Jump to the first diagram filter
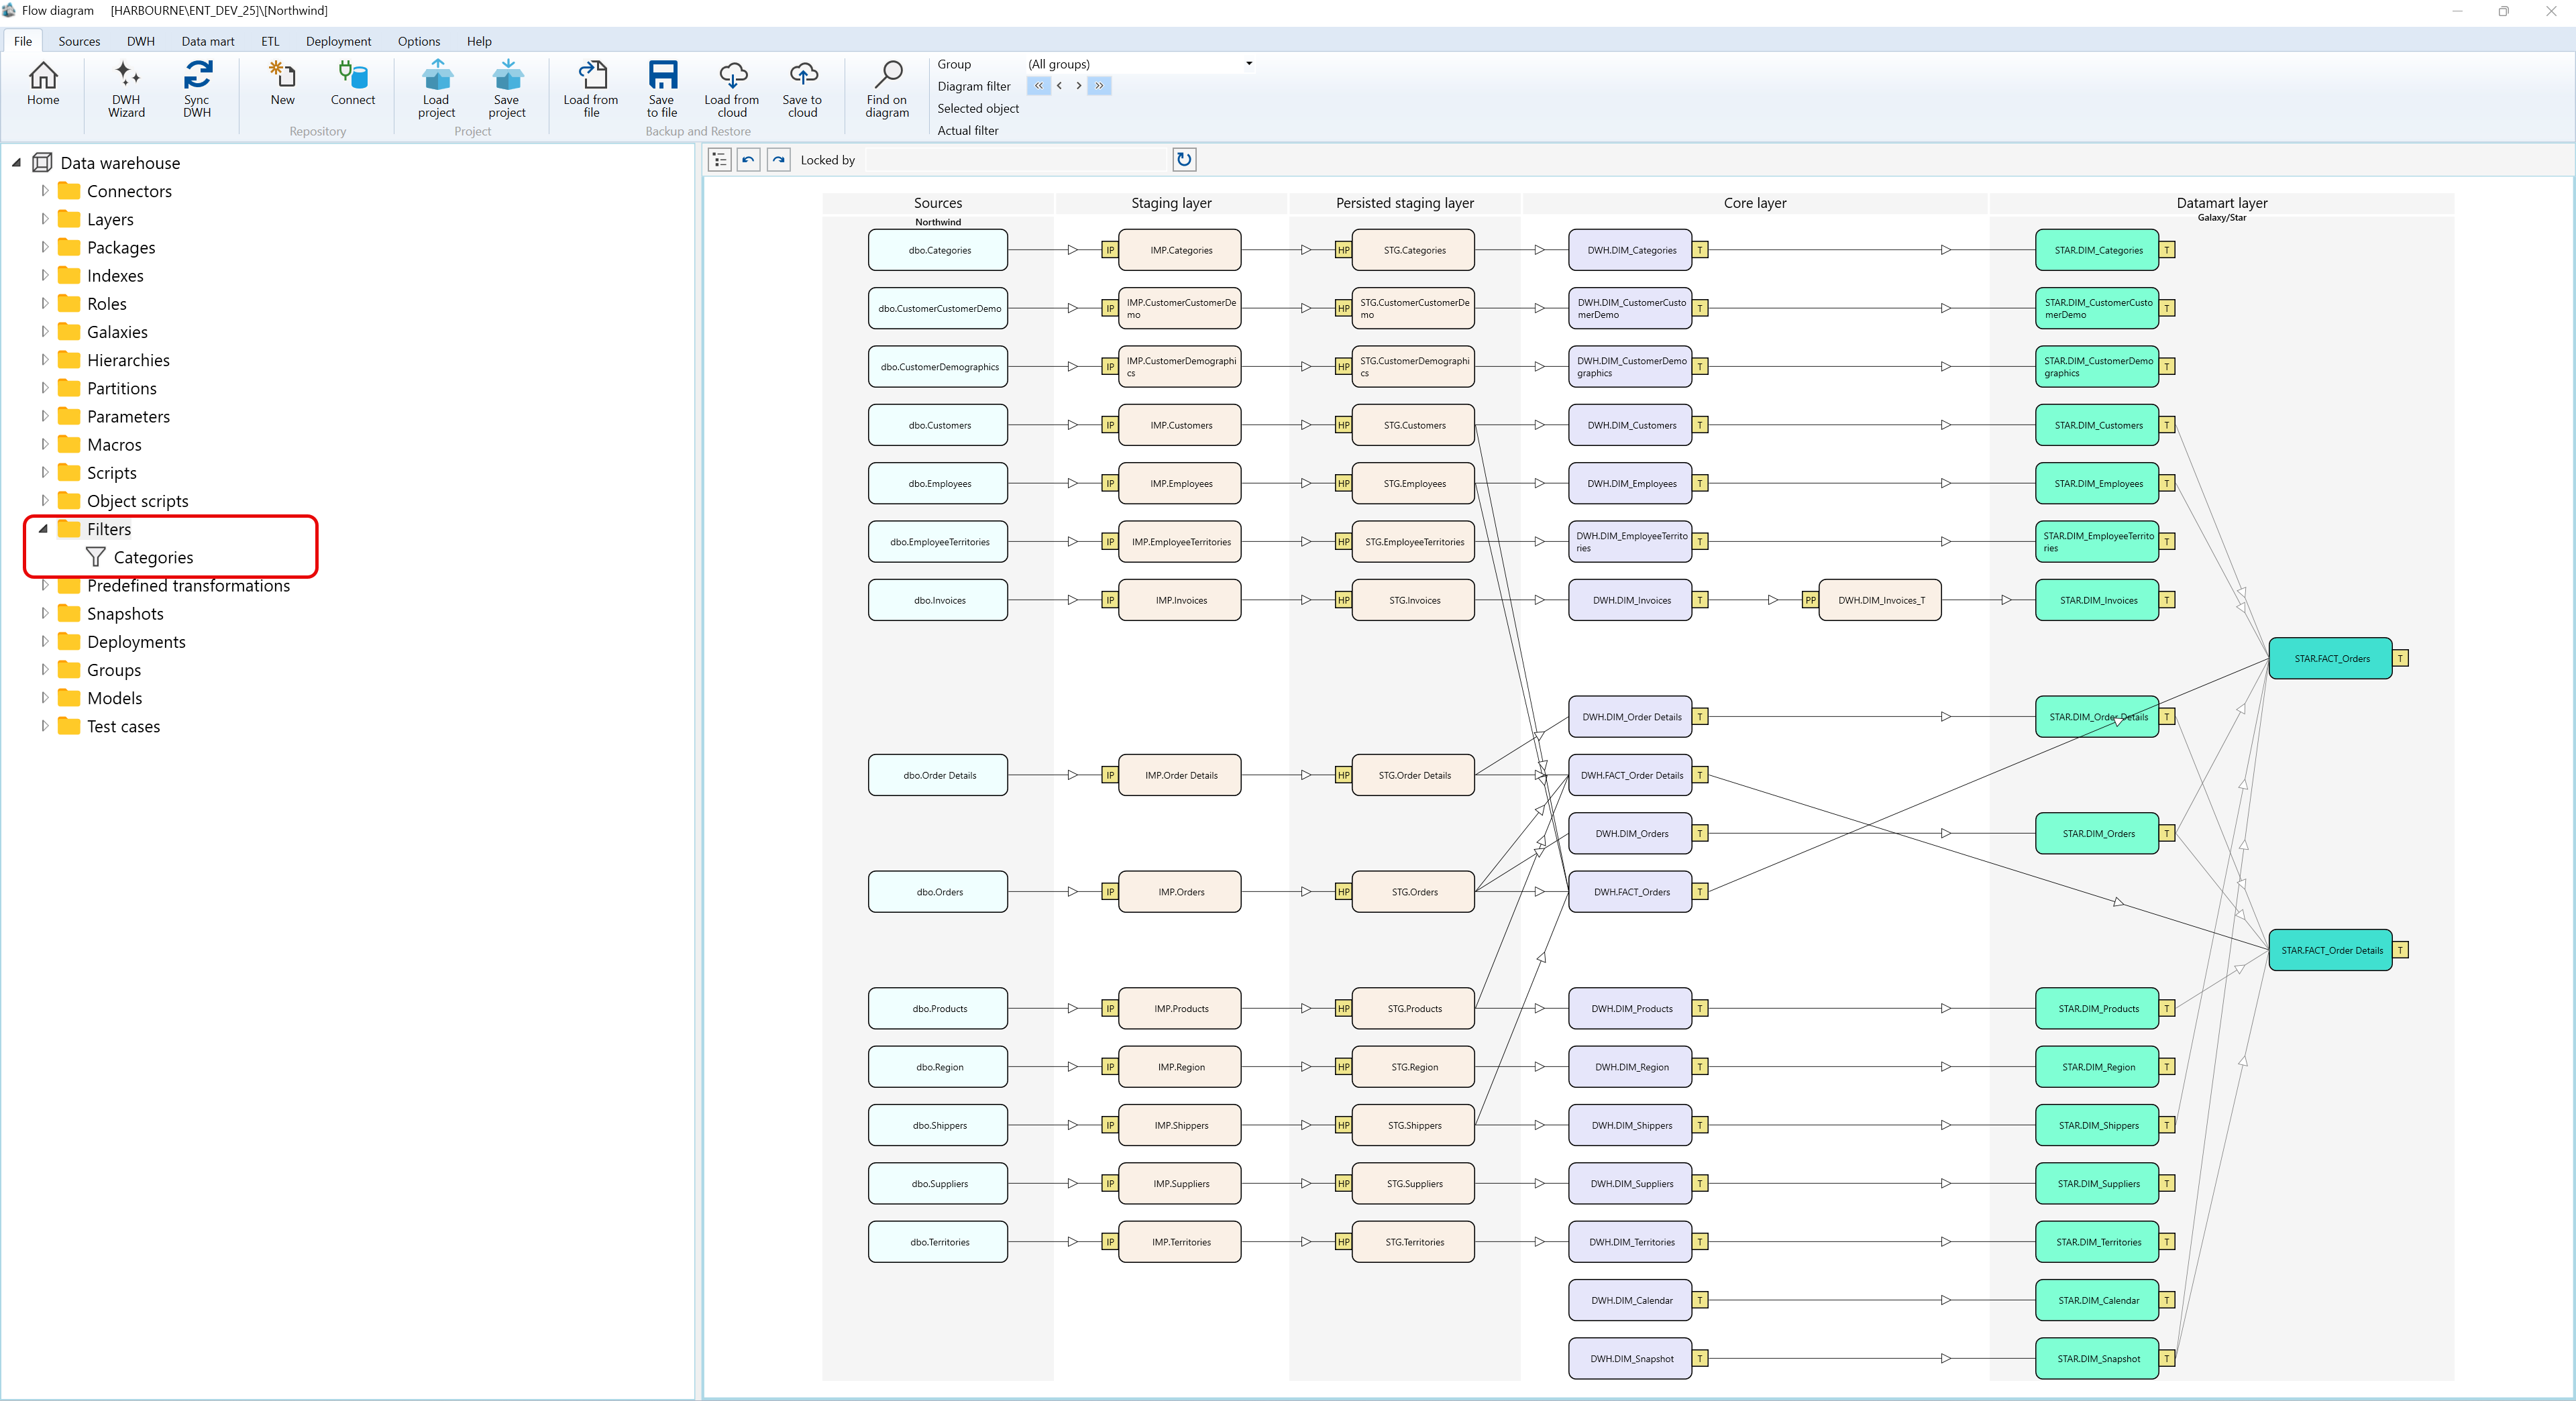 click(x=1038, y=86)
